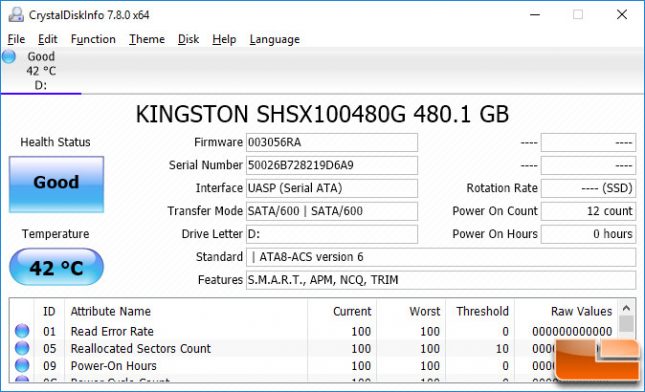Viewport: 645px width, 392px height.
Task: Click the 42 °C temperature button
Action: (x=56, y=267)
